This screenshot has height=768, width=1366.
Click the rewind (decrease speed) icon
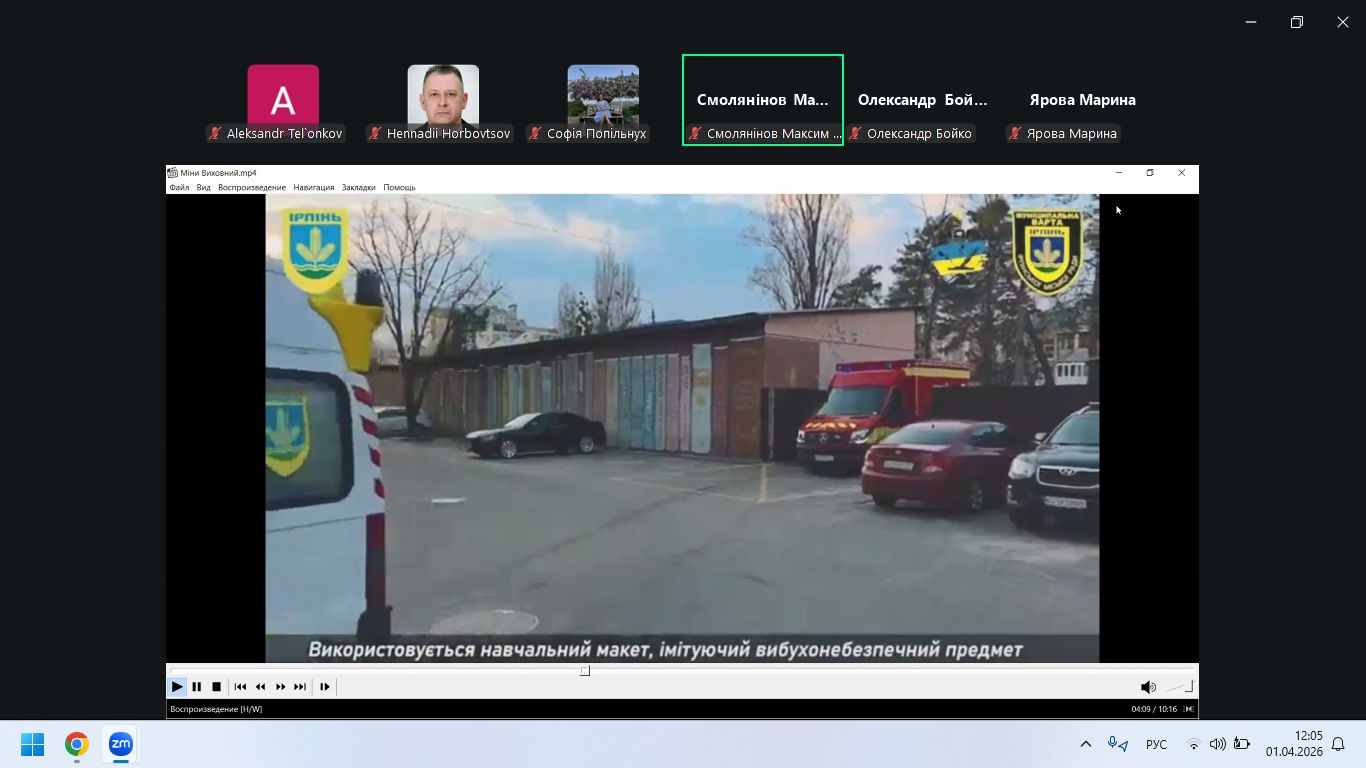260,687
